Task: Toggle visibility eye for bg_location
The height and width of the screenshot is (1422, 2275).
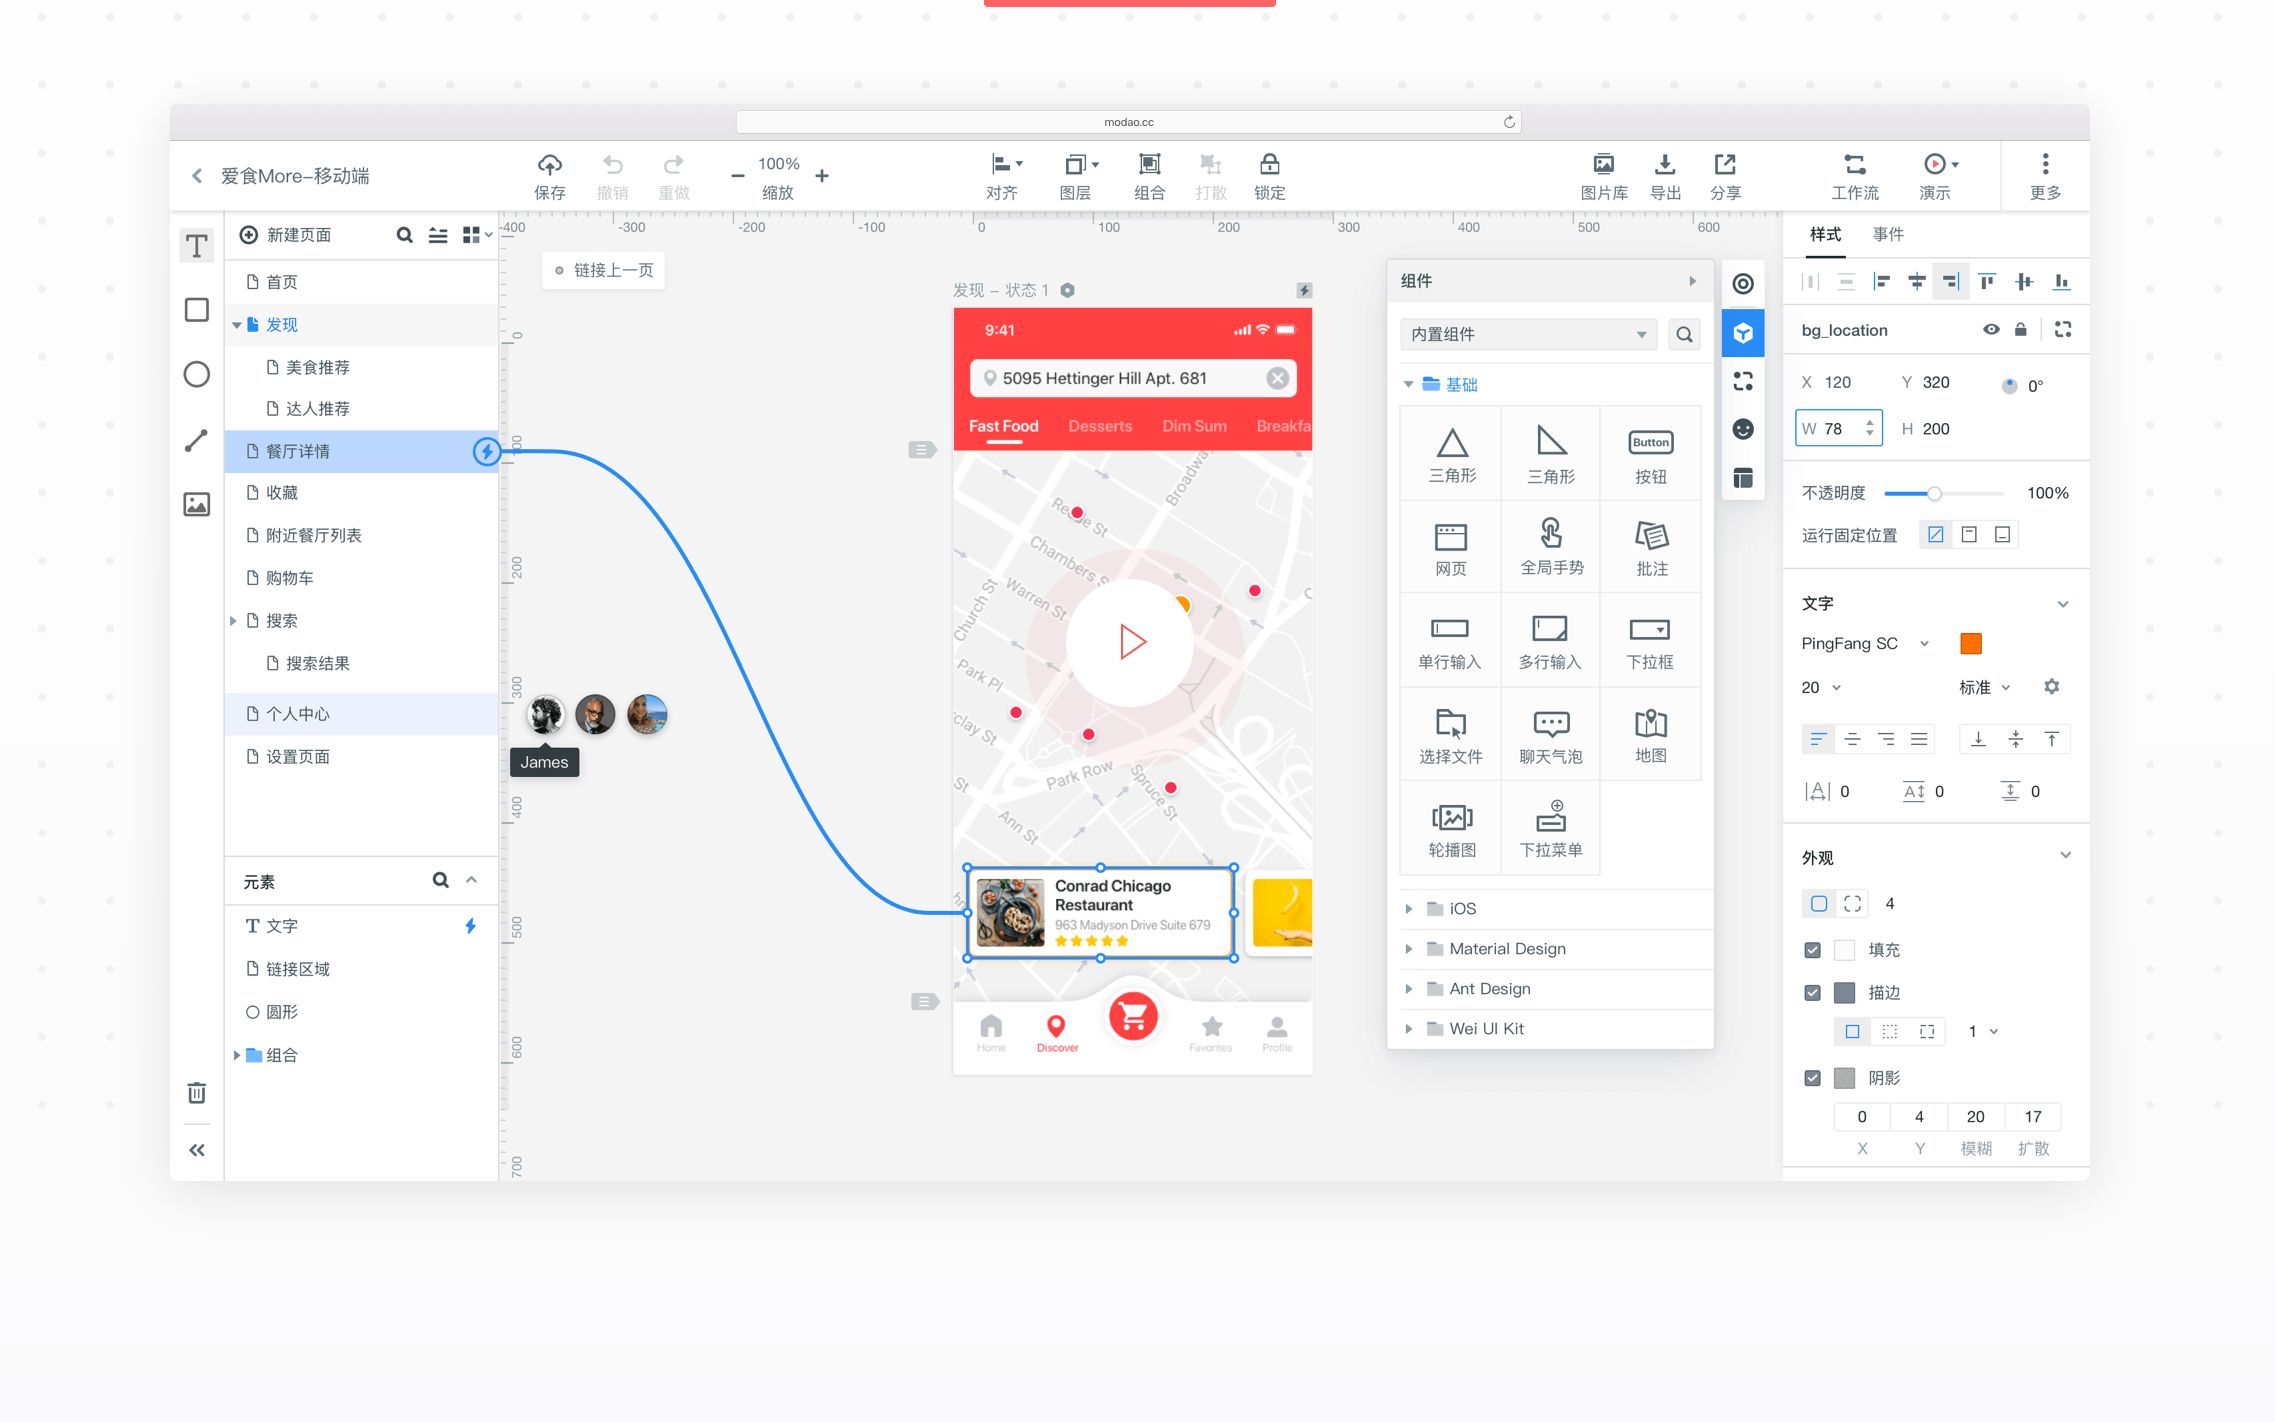Action: [x=1991, y=330]
